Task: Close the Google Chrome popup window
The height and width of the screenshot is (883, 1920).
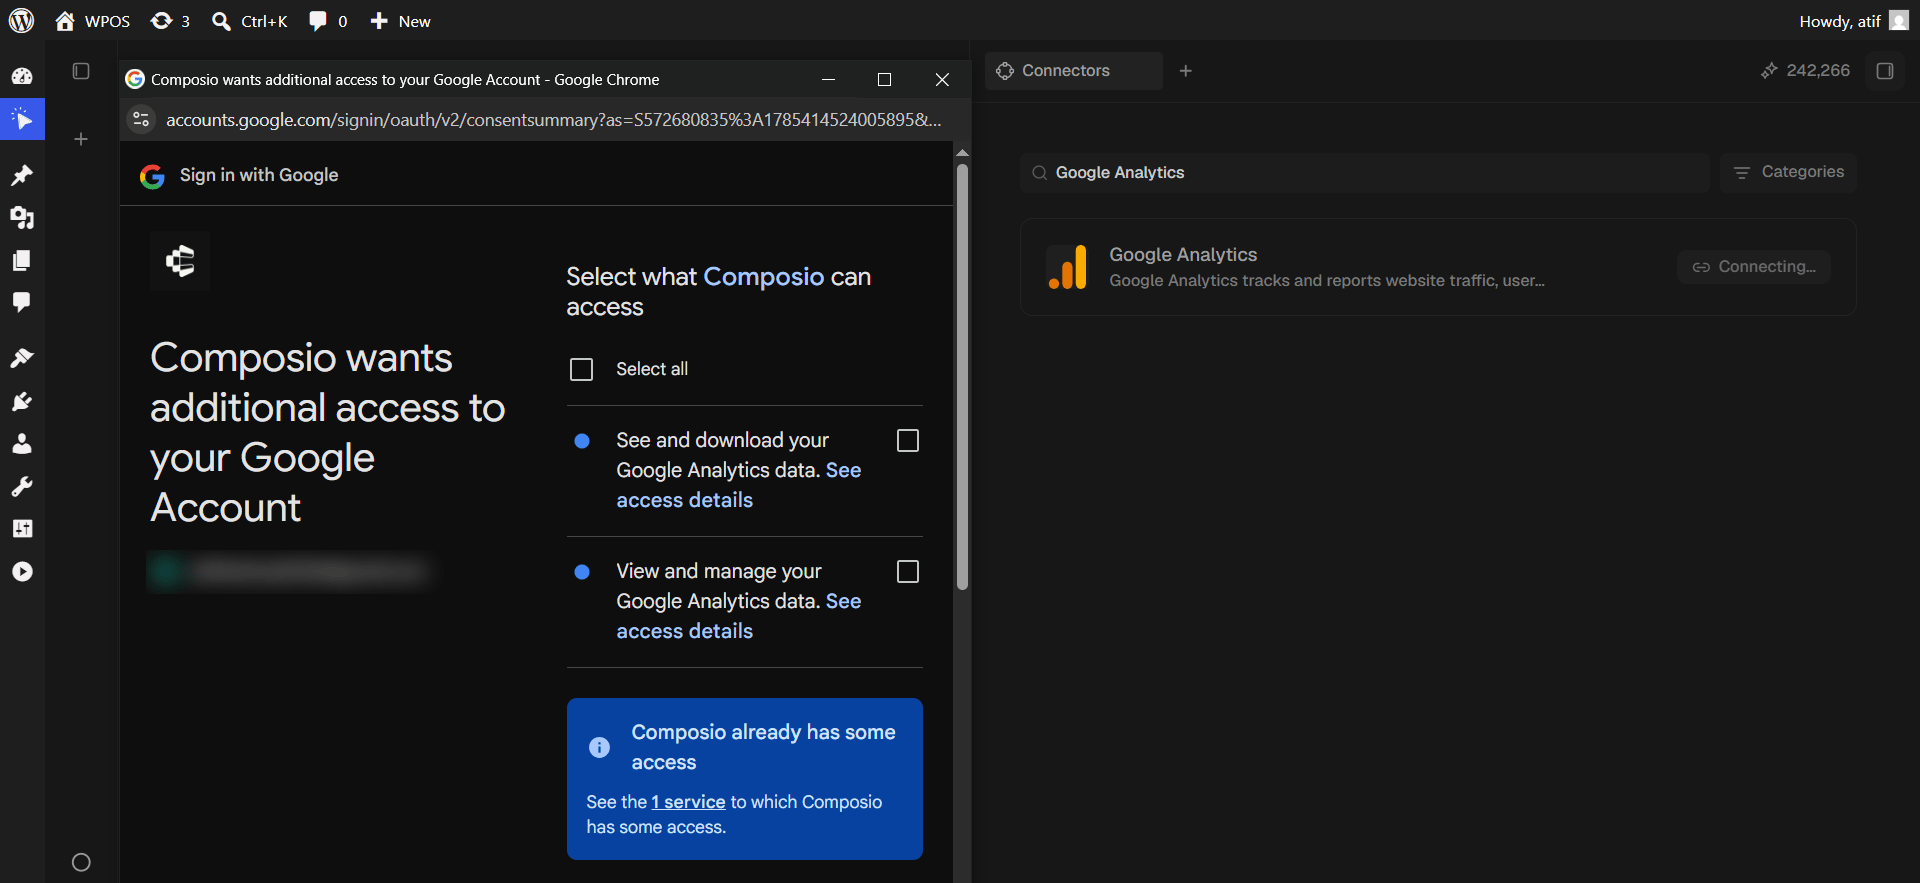Action: 942,79
